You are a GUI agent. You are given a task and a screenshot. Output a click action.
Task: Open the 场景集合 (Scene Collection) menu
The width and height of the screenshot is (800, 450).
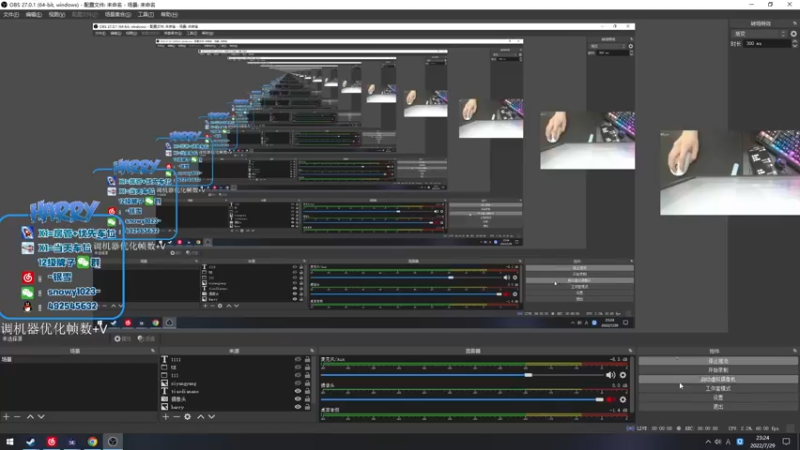click(118, 15)
